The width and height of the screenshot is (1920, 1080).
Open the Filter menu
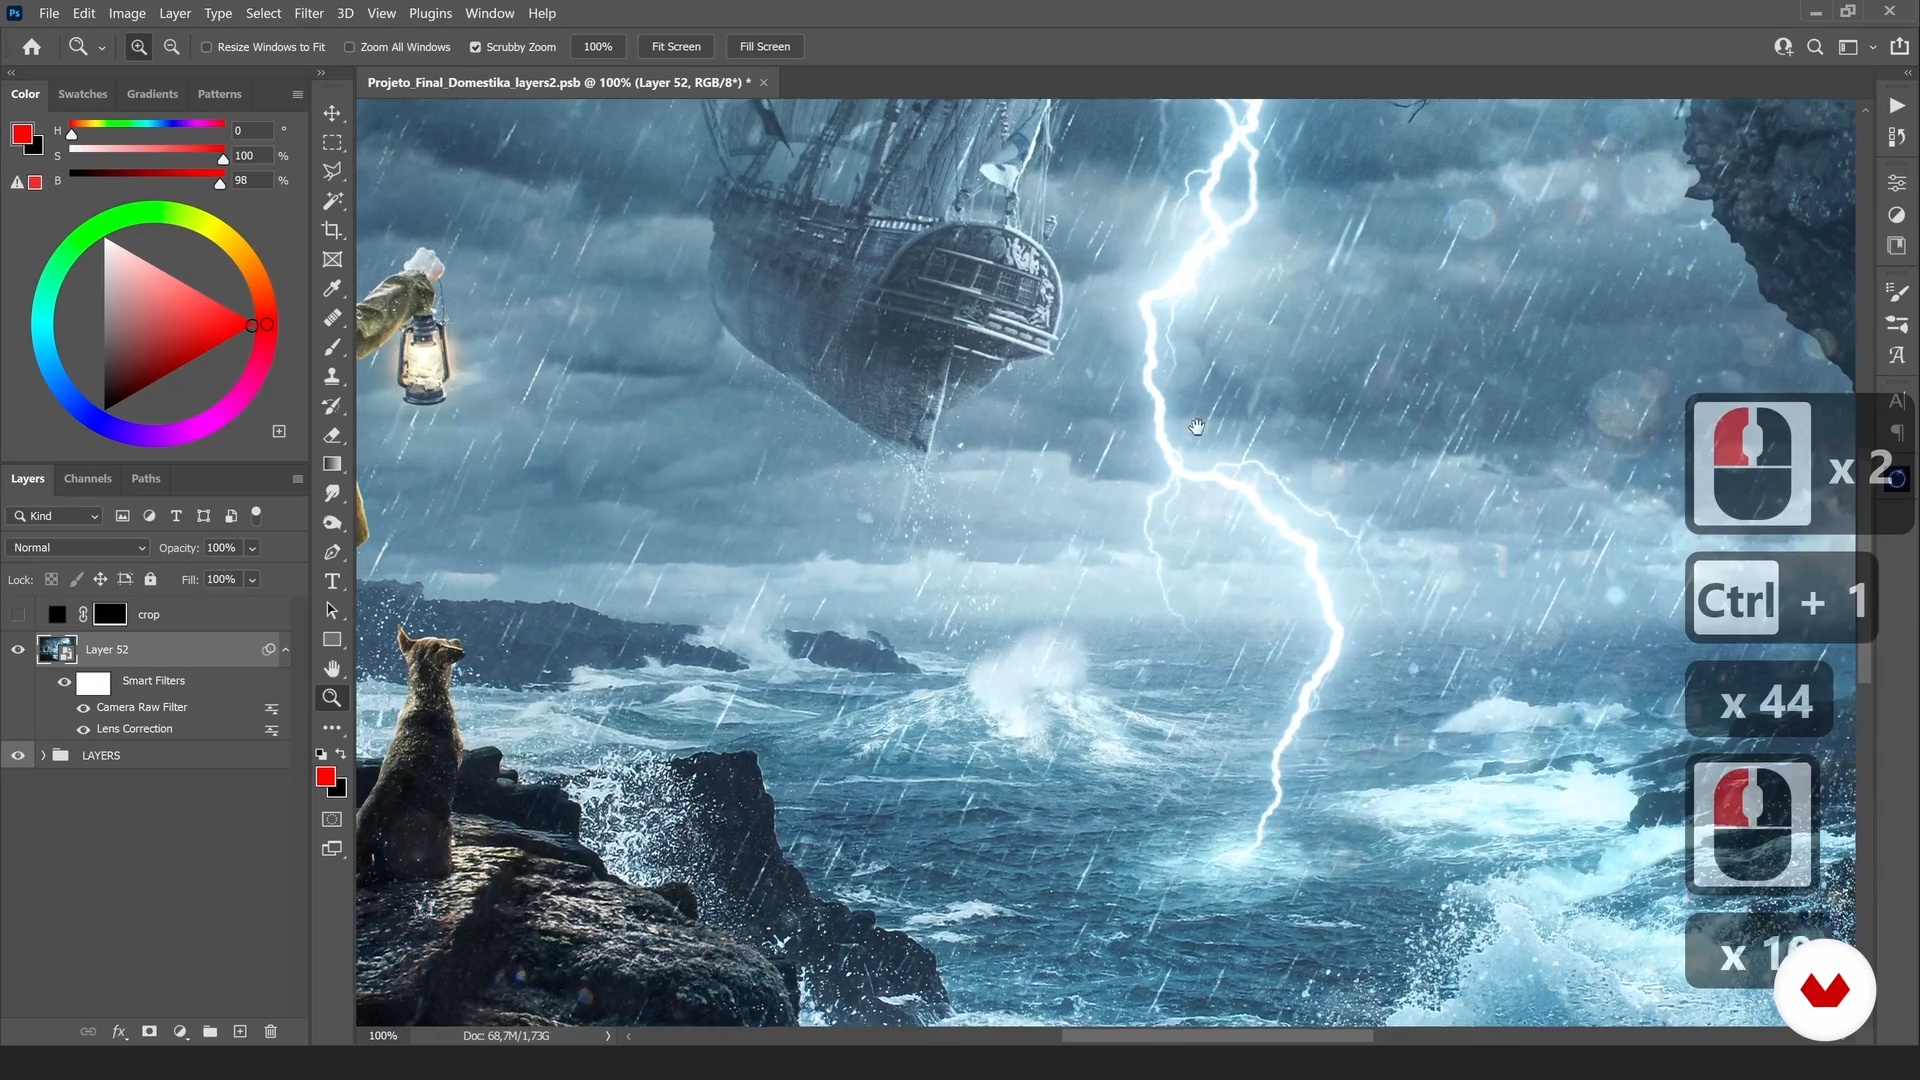(309, 13)
